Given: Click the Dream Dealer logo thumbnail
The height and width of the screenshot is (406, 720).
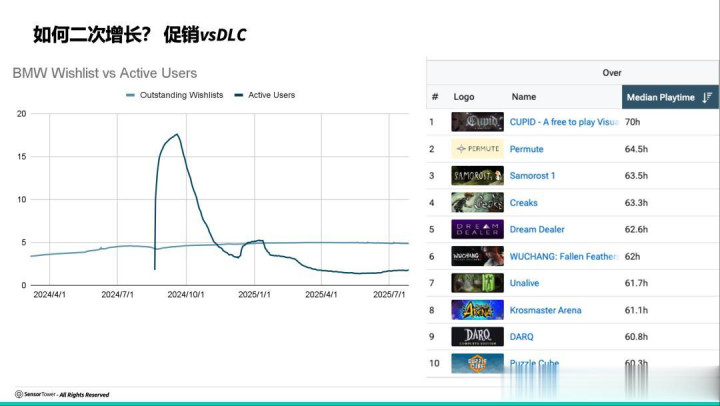Looking at the screenshot, I should point(477,229).
